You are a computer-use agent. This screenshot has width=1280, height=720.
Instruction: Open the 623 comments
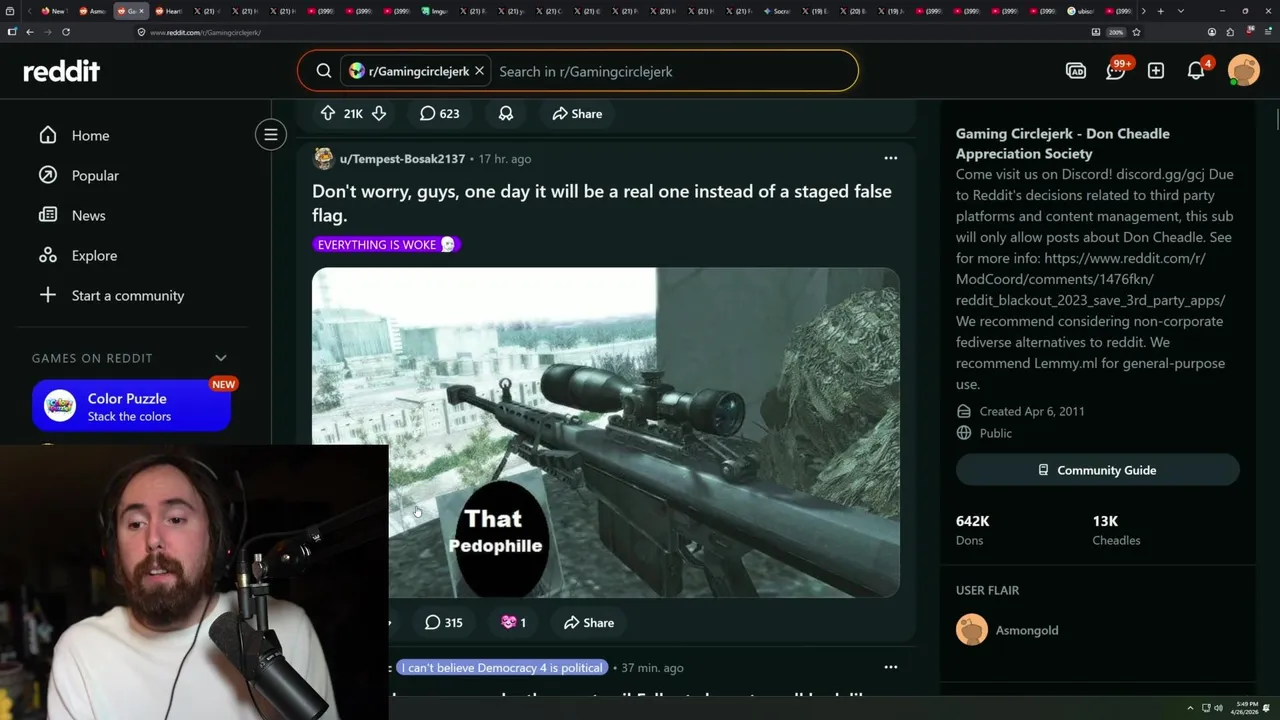(440, 114)
